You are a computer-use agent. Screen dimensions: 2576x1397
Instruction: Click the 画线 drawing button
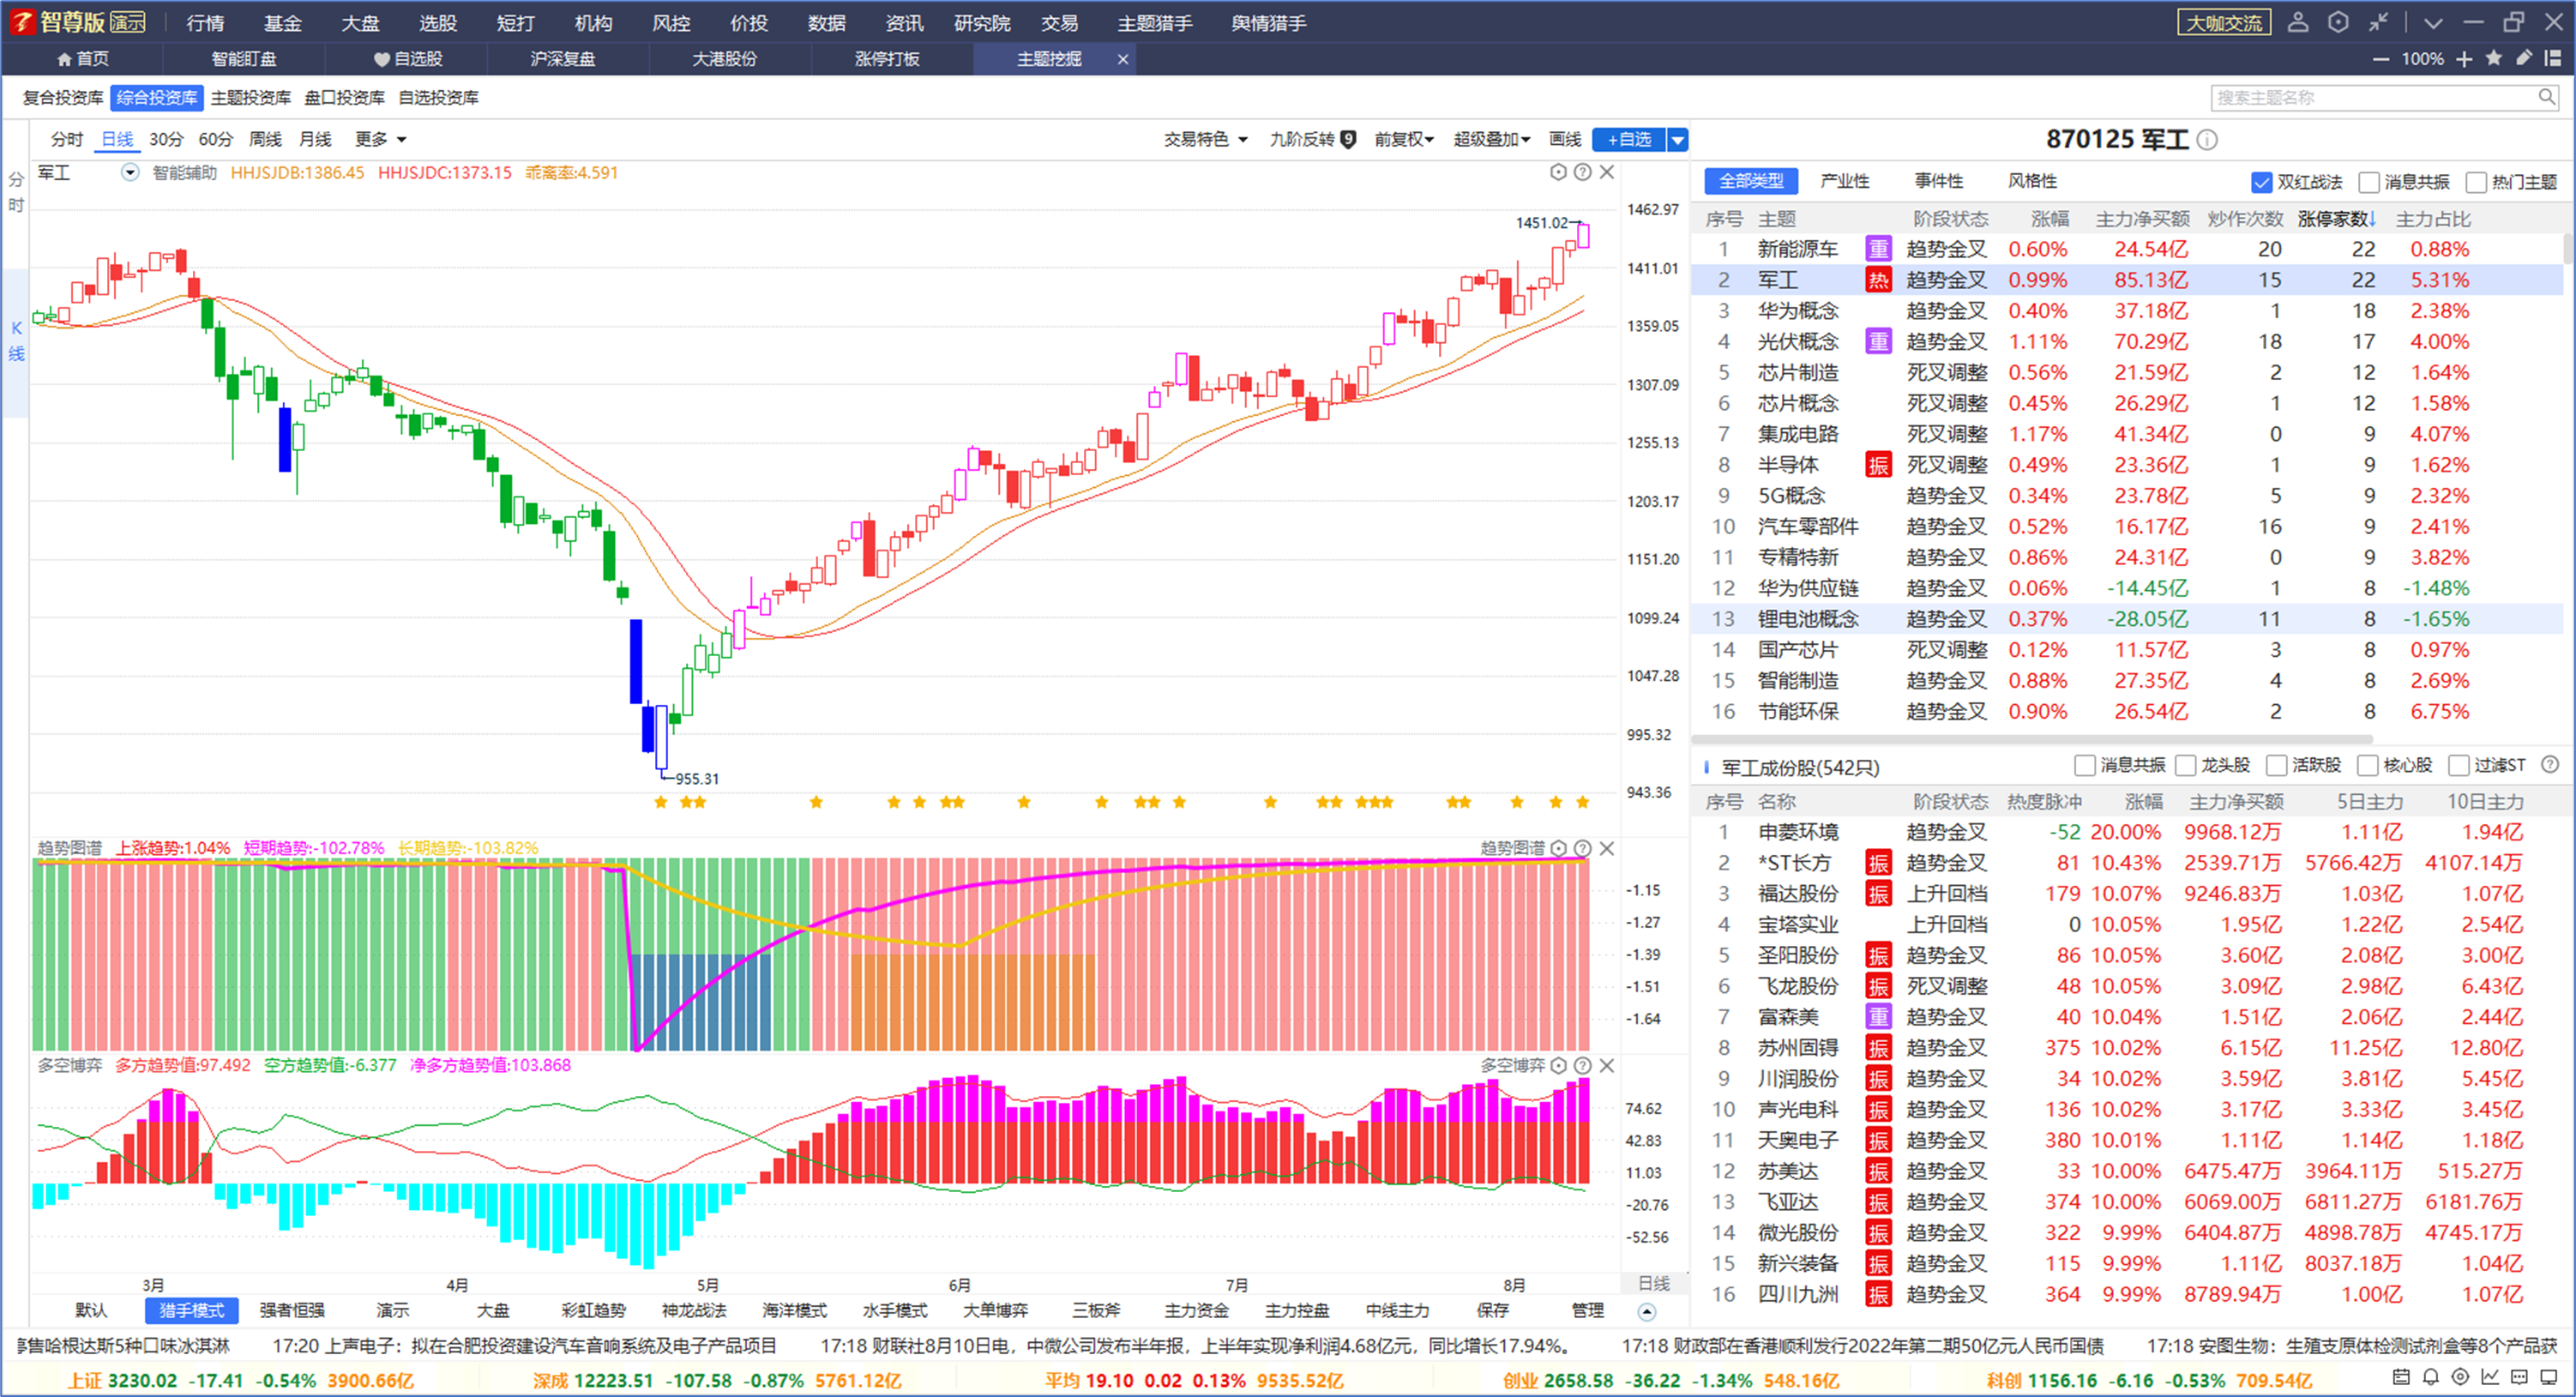pos(1565,139)
